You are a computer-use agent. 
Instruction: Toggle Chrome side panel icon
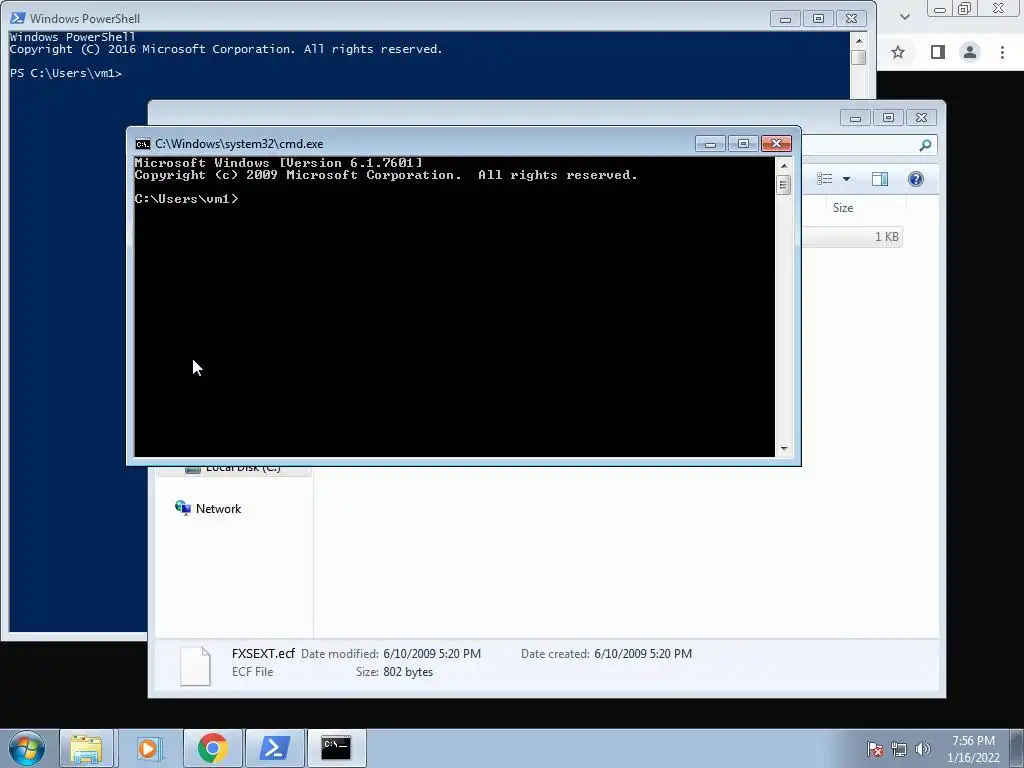coord(937,52)
